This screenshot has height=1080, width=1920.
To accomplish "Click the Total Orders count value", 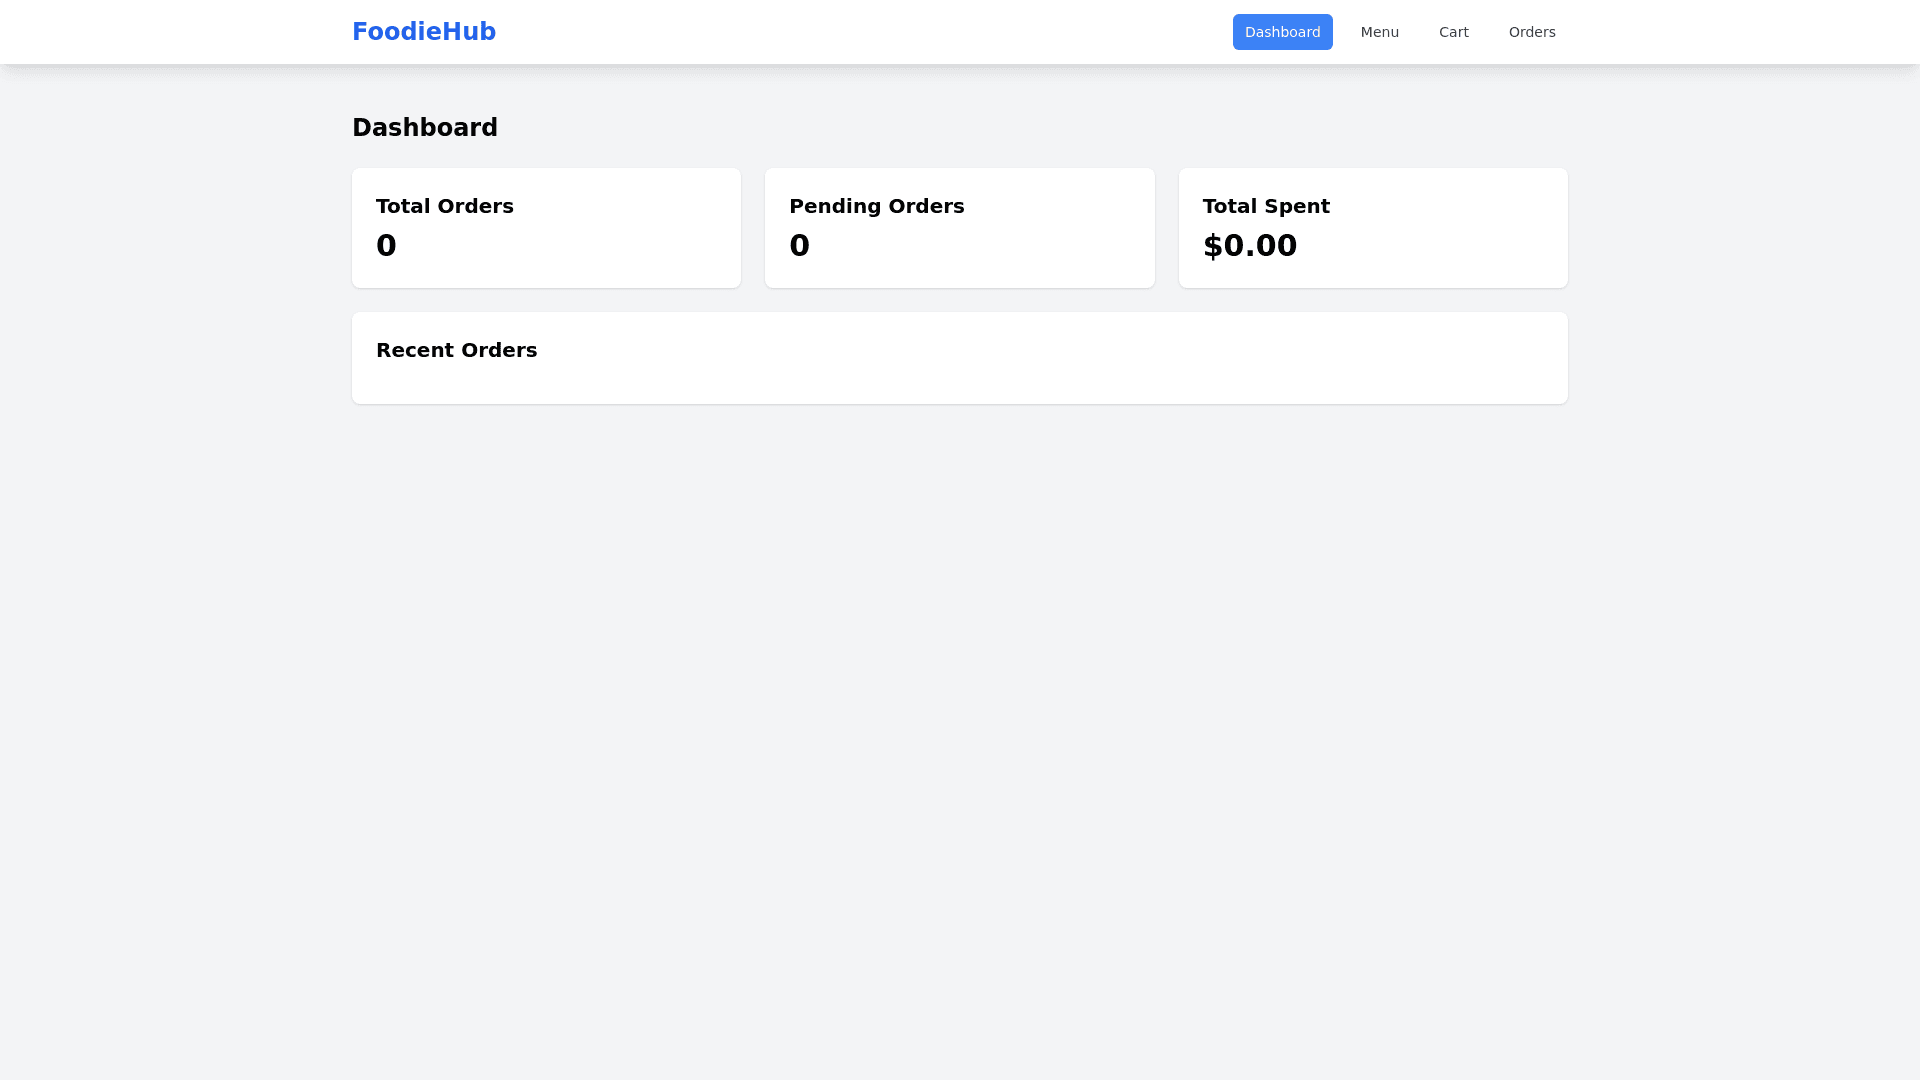I will (x=386, y=246).
